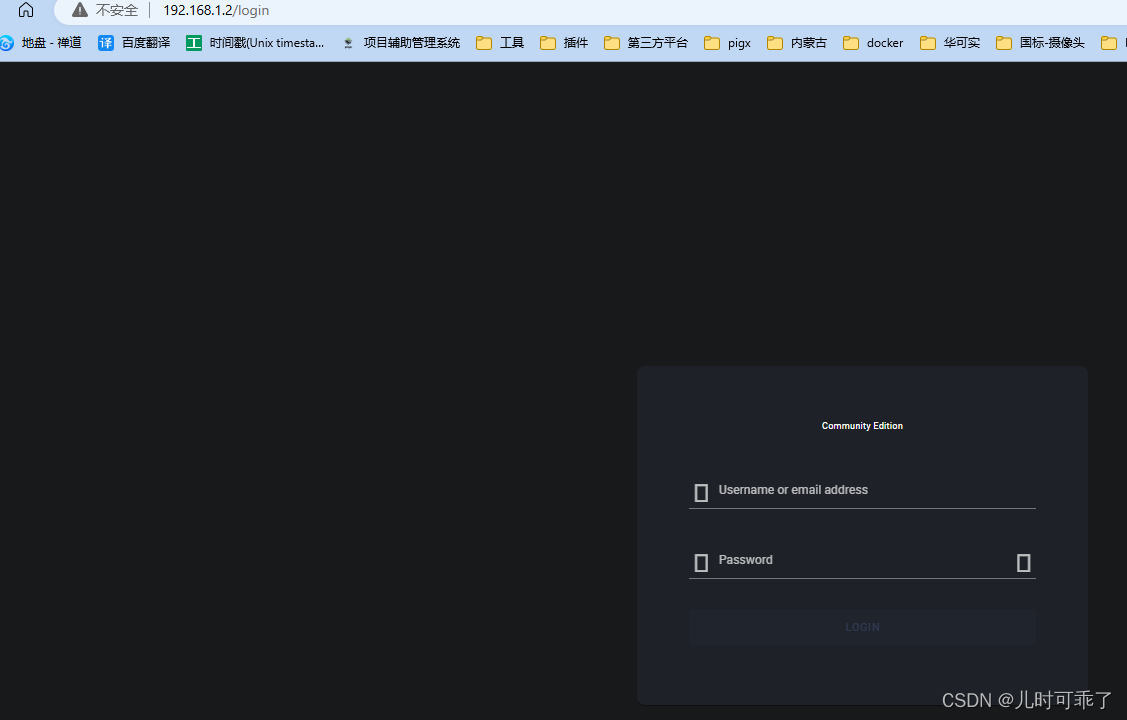This screenshot has height=720, width=1127.
Task: Open the 百度翻译 bookmark
Action: 133,42
